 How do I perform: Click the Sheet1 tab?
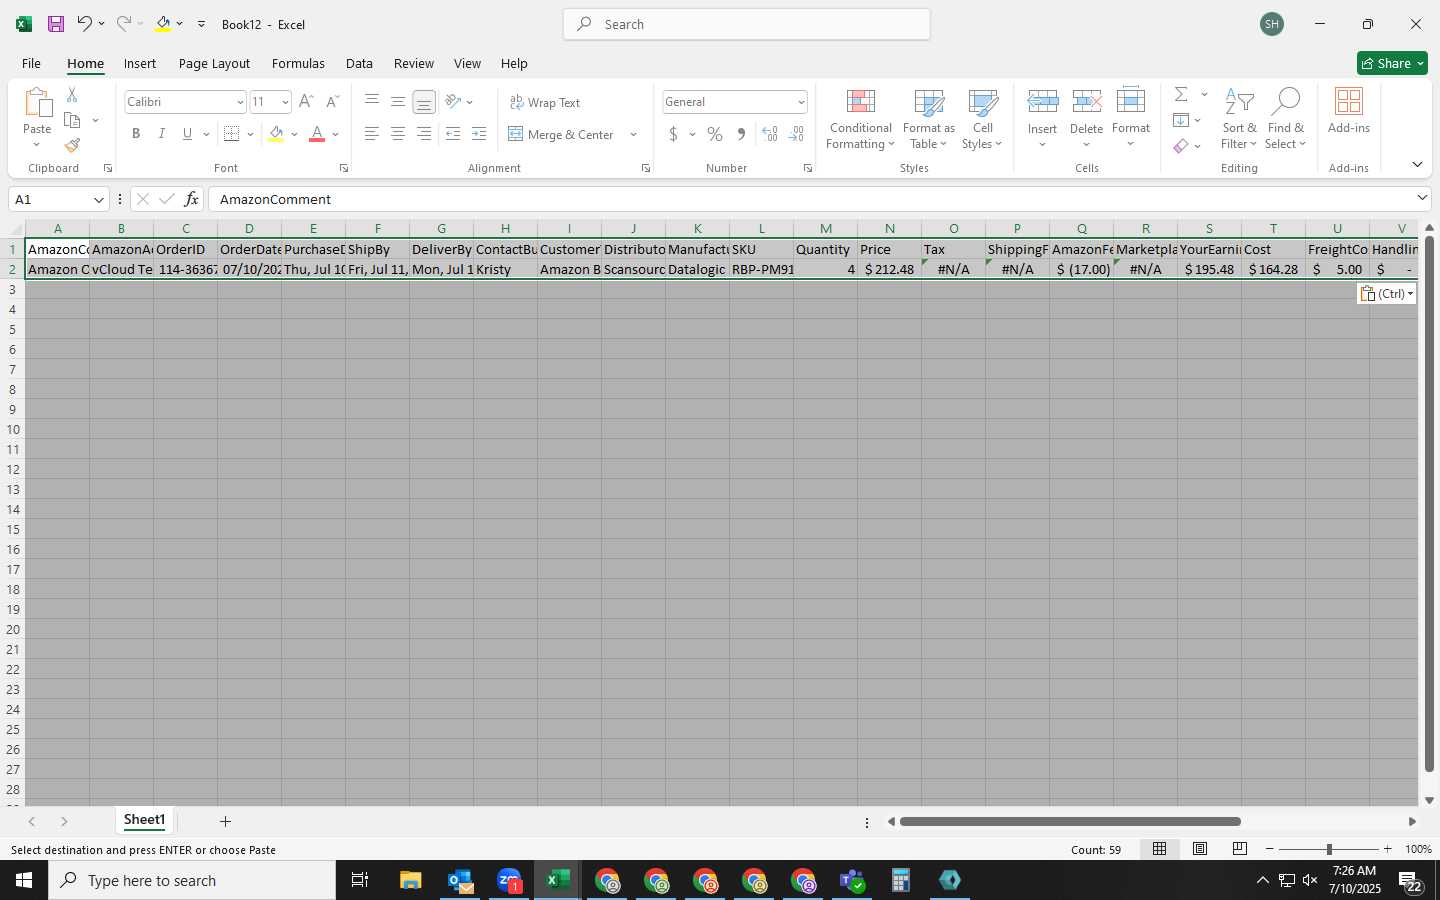click(x=144, y=820)
